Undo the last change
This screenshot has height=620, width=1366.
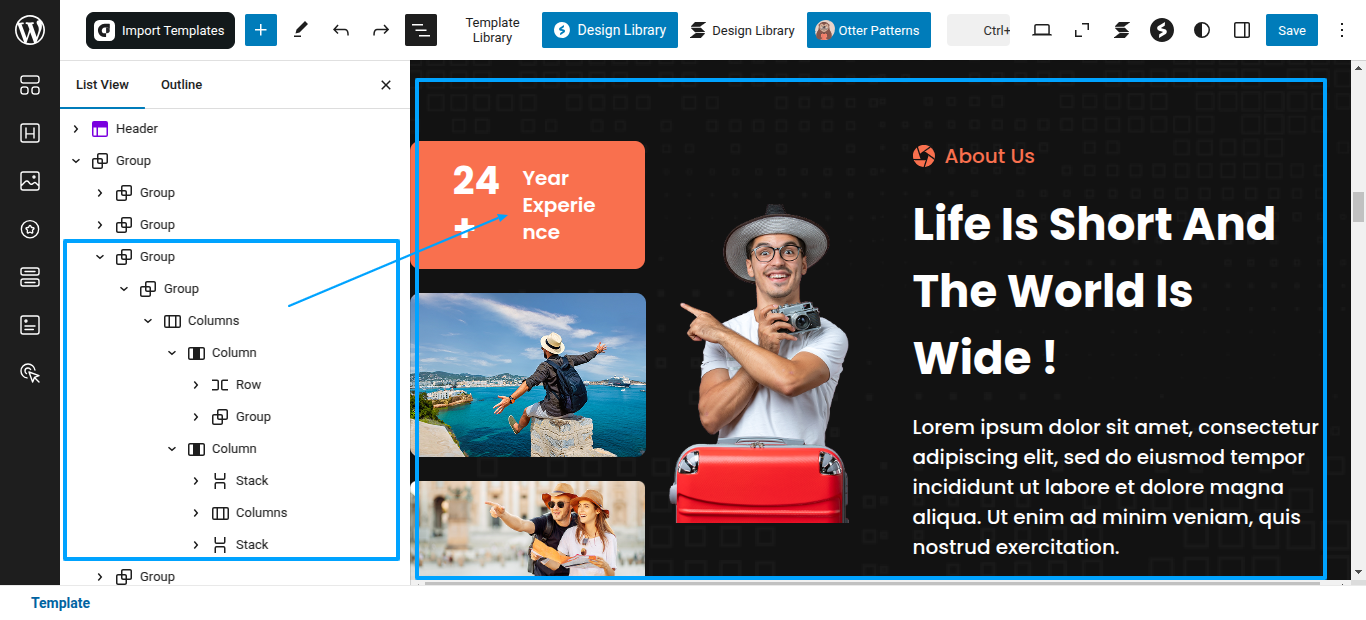click(x=341, y=30)
